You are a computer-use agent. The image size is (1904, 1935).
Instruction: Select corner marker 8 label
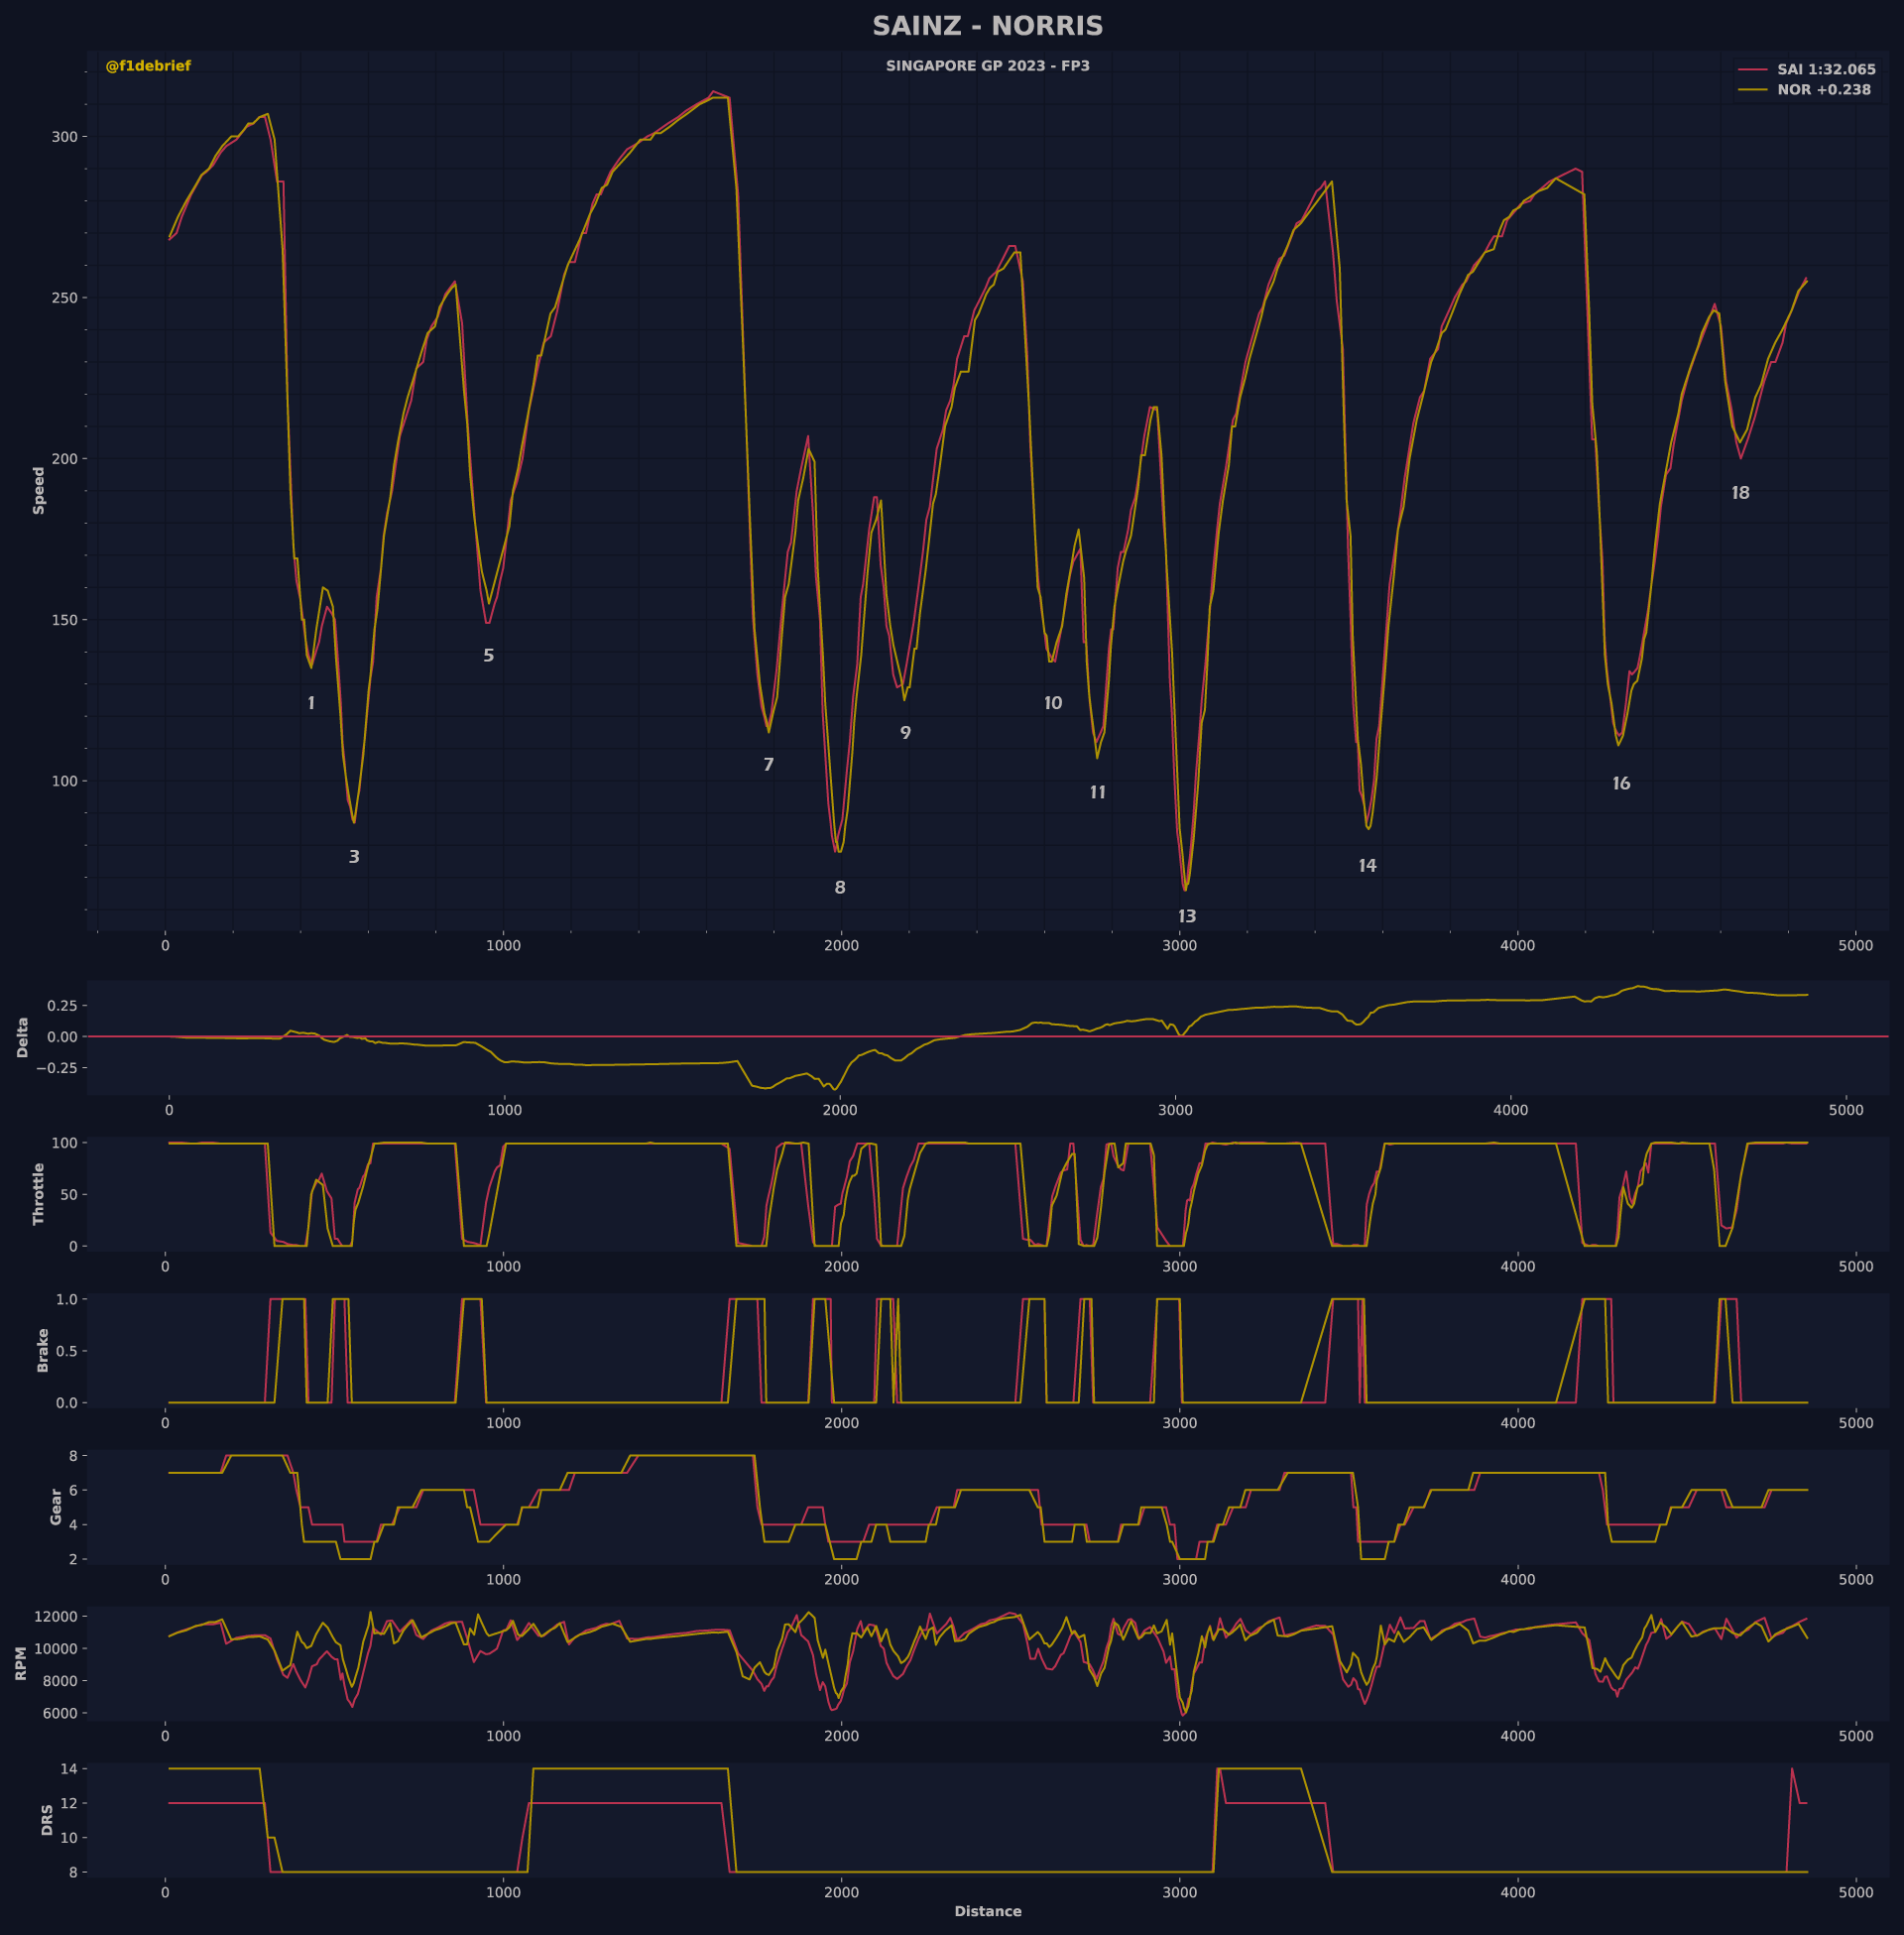pos(840,888)
